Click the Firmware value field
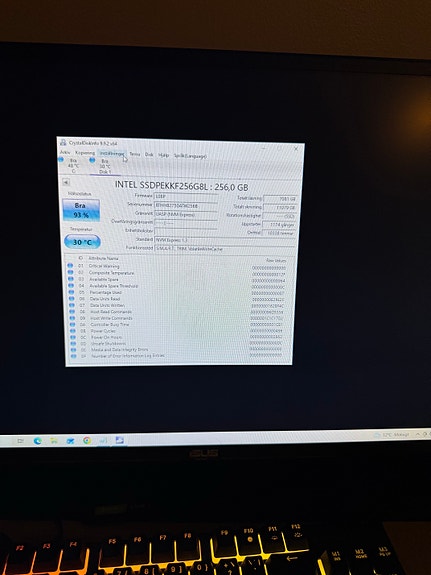Viewport: 431px width, 575px height. [x=186, y=197]
